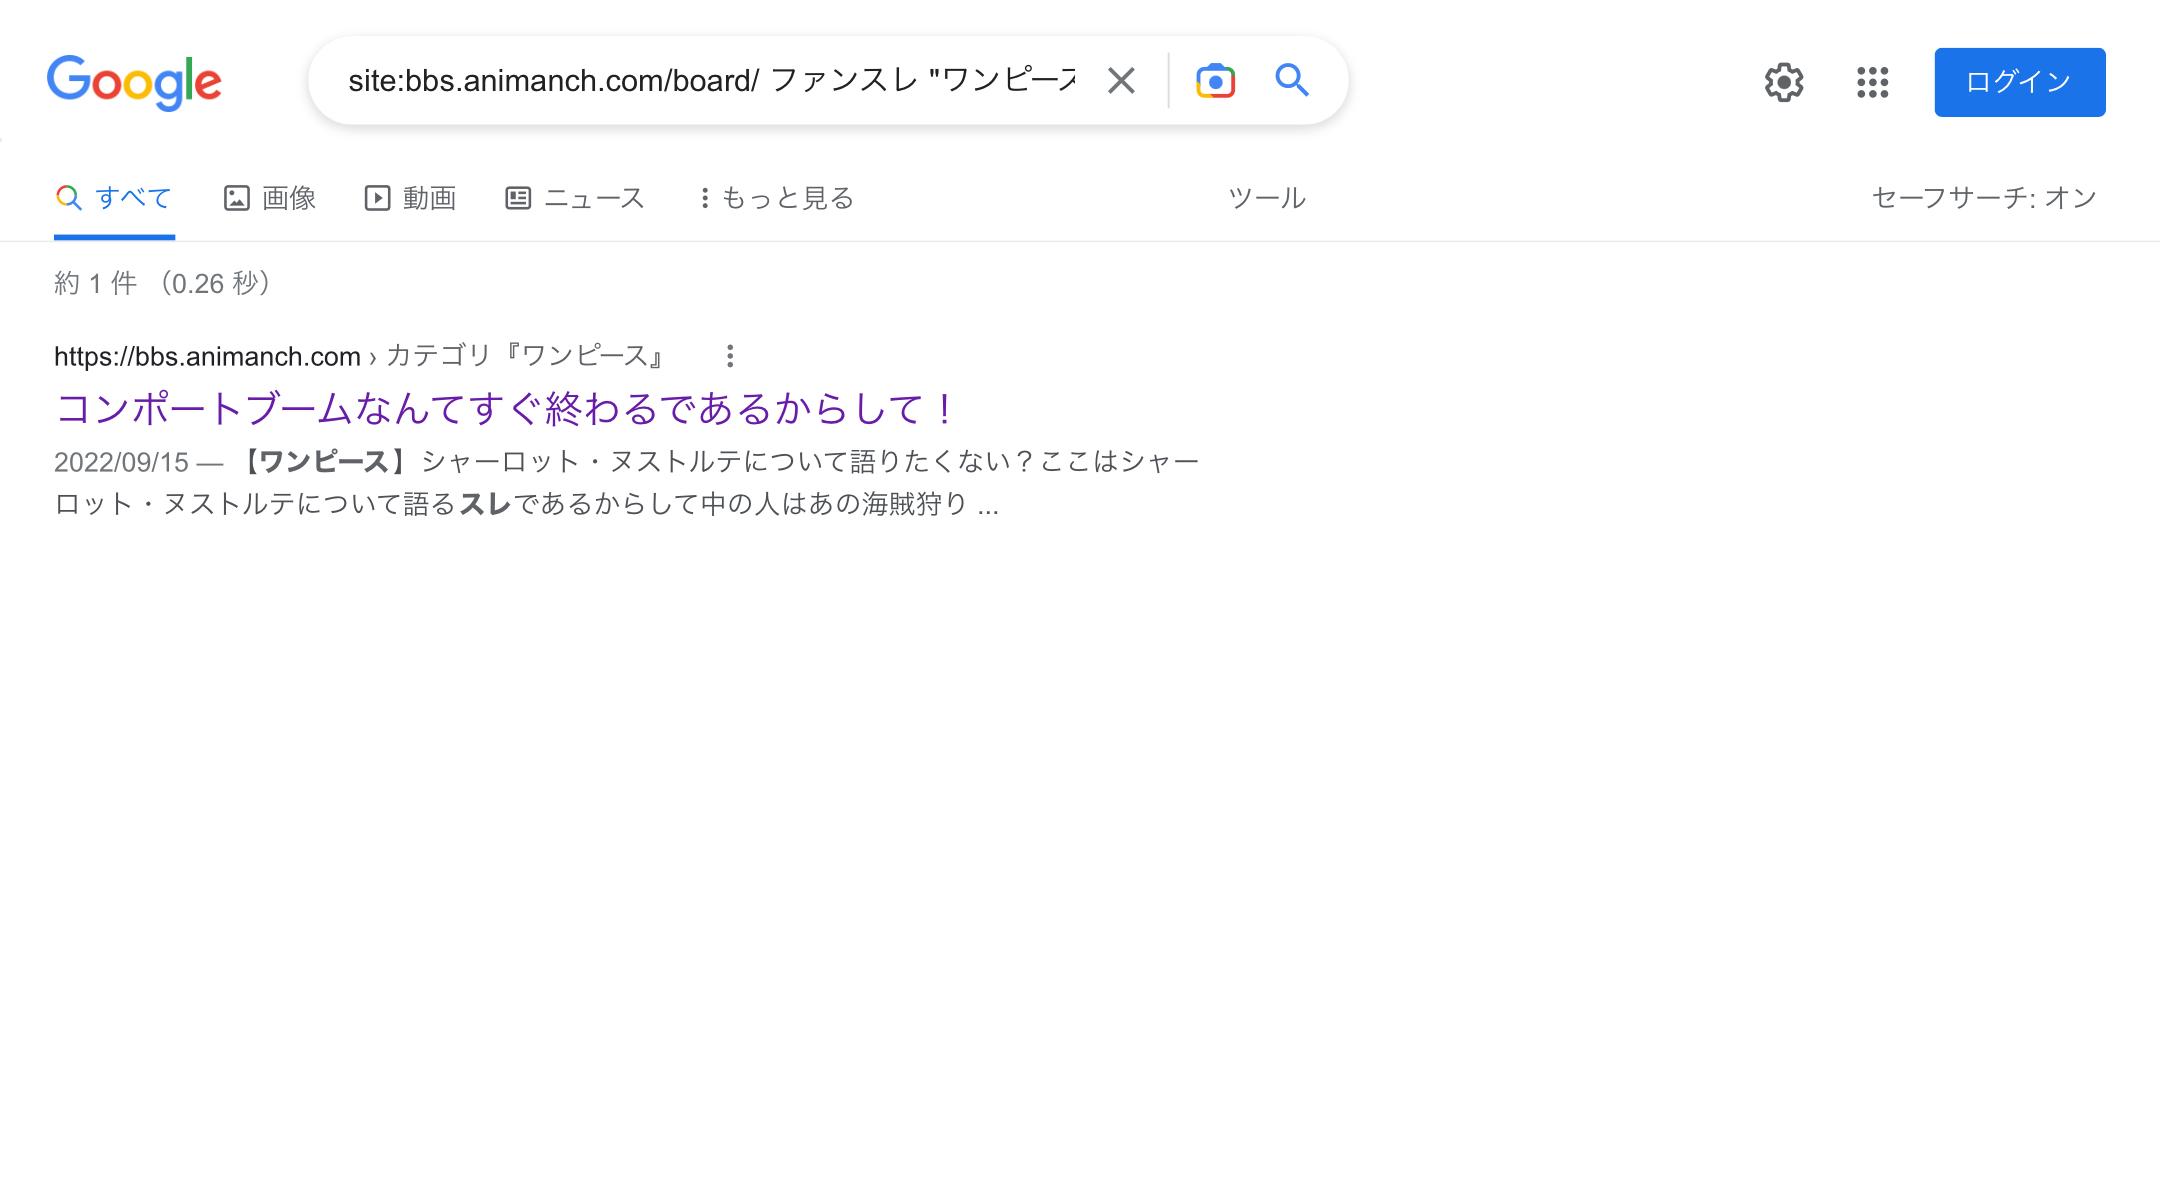Viewport: 2160px width, 1179px height.
Task: Click inside the search query field
Action: (x=710, y=81)
